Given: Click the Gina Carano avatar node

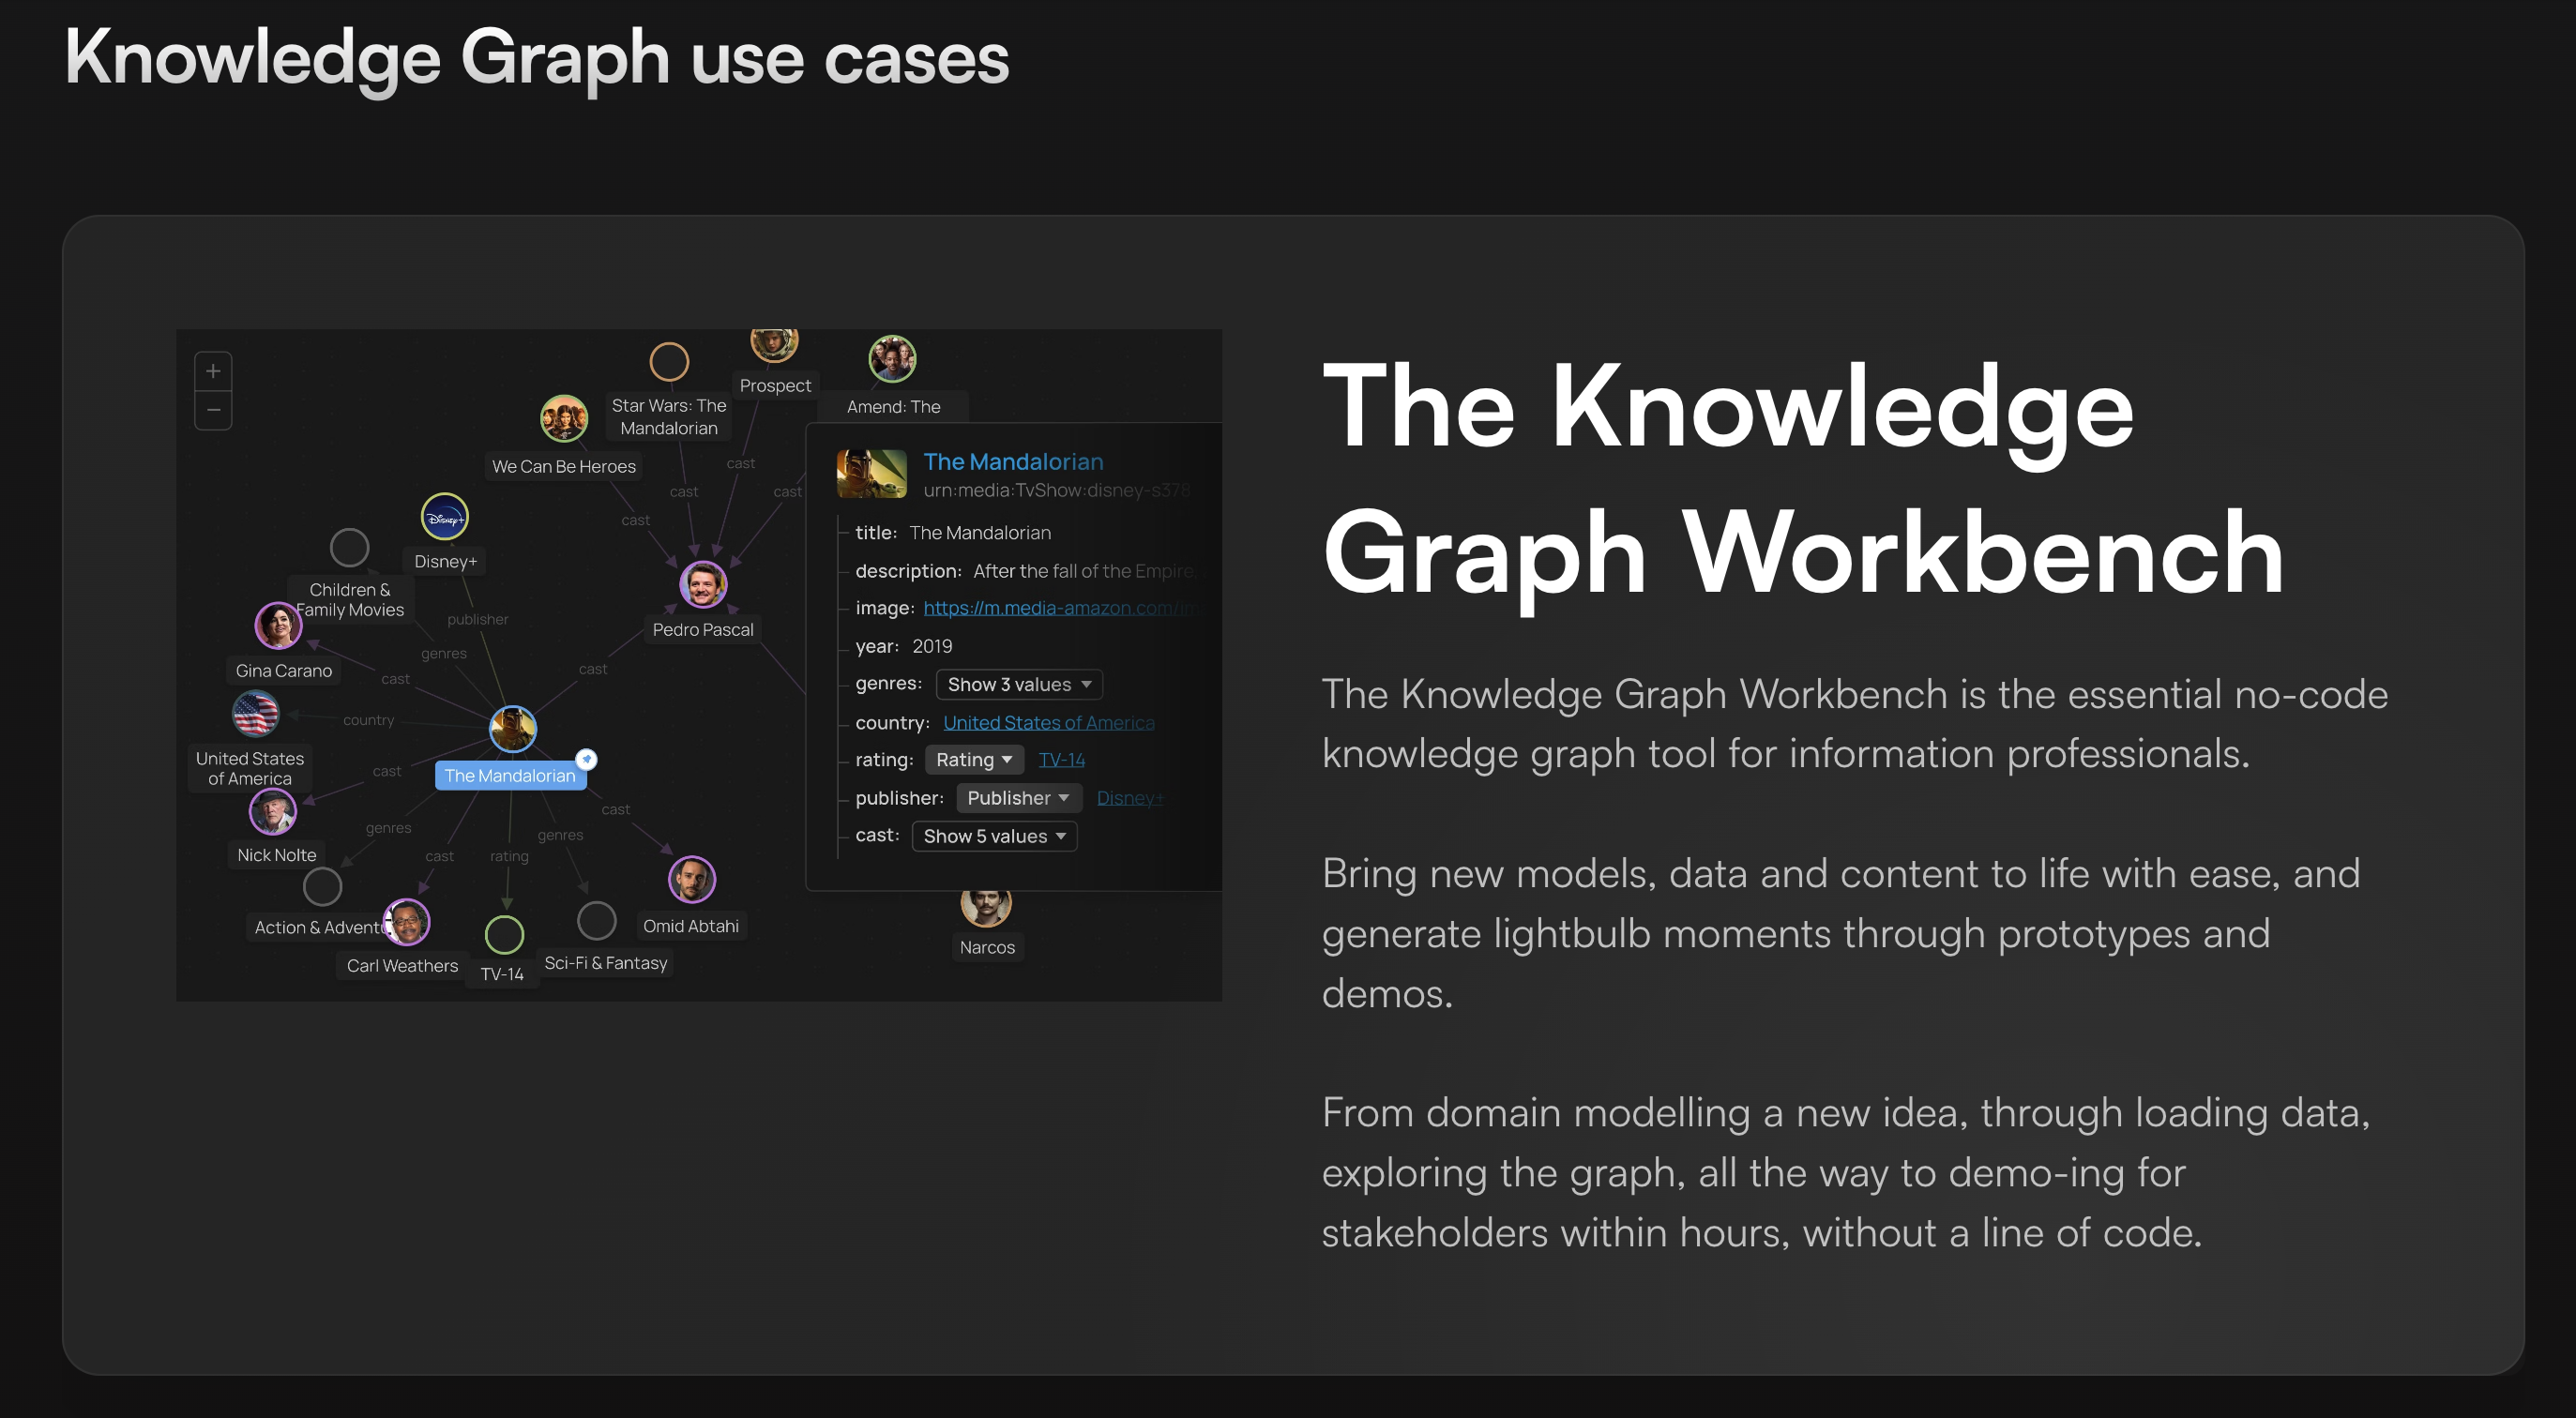Looking at the screenshot, I should pos(278,626).
